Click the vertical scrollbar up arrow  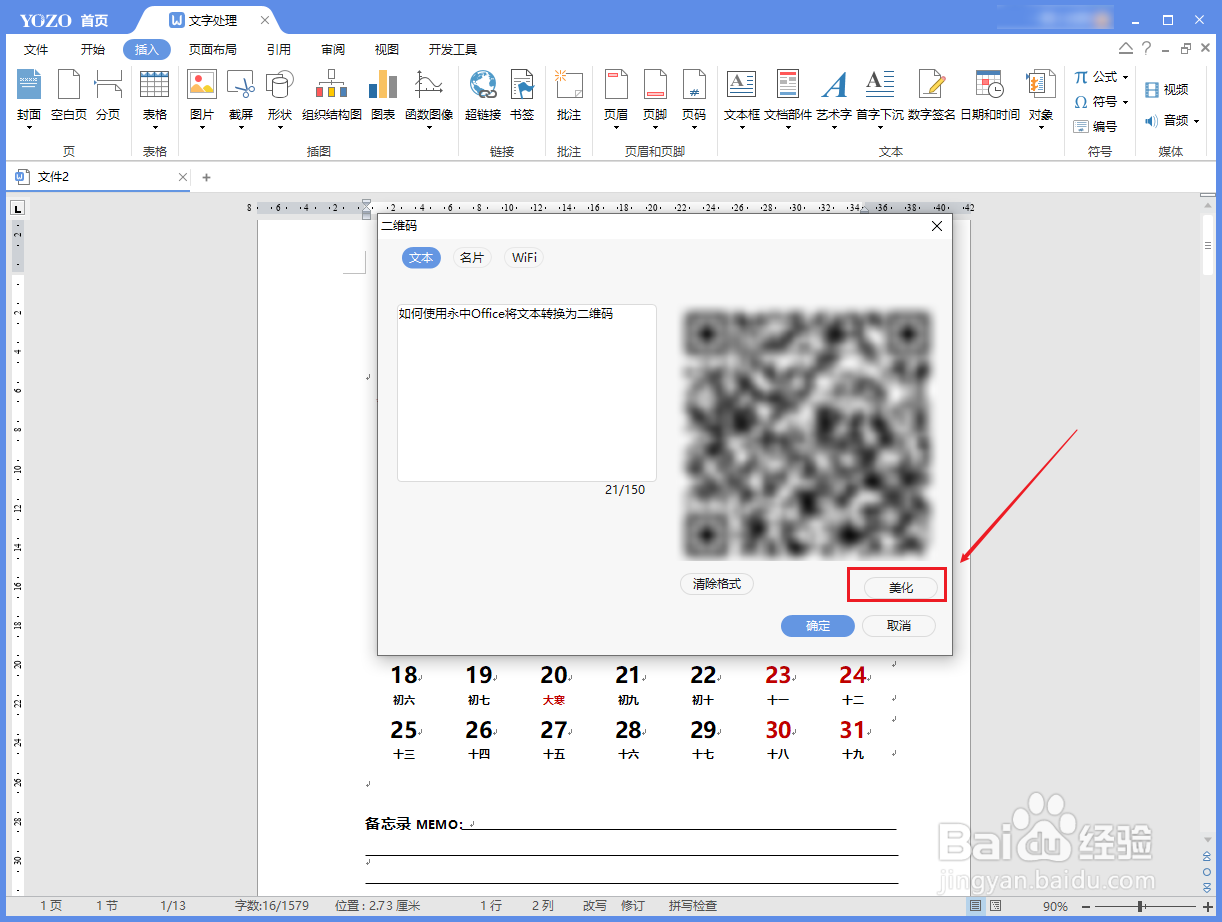[1207, 204]
